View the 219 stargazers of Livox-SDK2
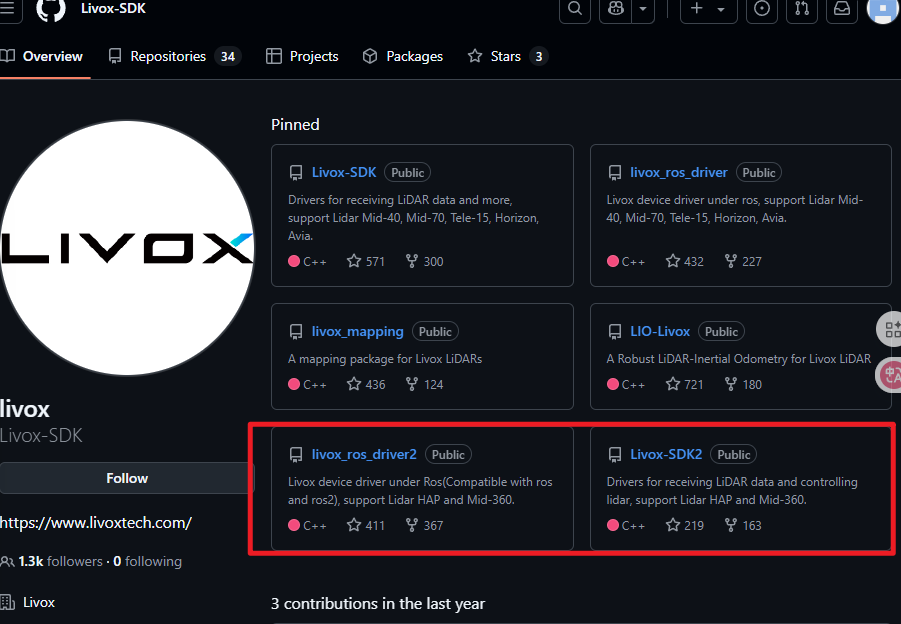901x624 pixels. click(685, 525)
